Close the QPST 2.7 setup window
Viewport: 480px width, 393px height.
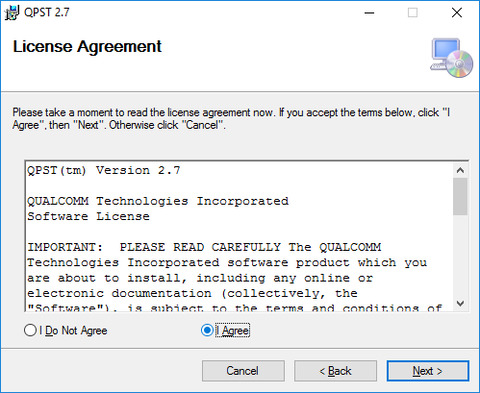[x=457, y=13]
